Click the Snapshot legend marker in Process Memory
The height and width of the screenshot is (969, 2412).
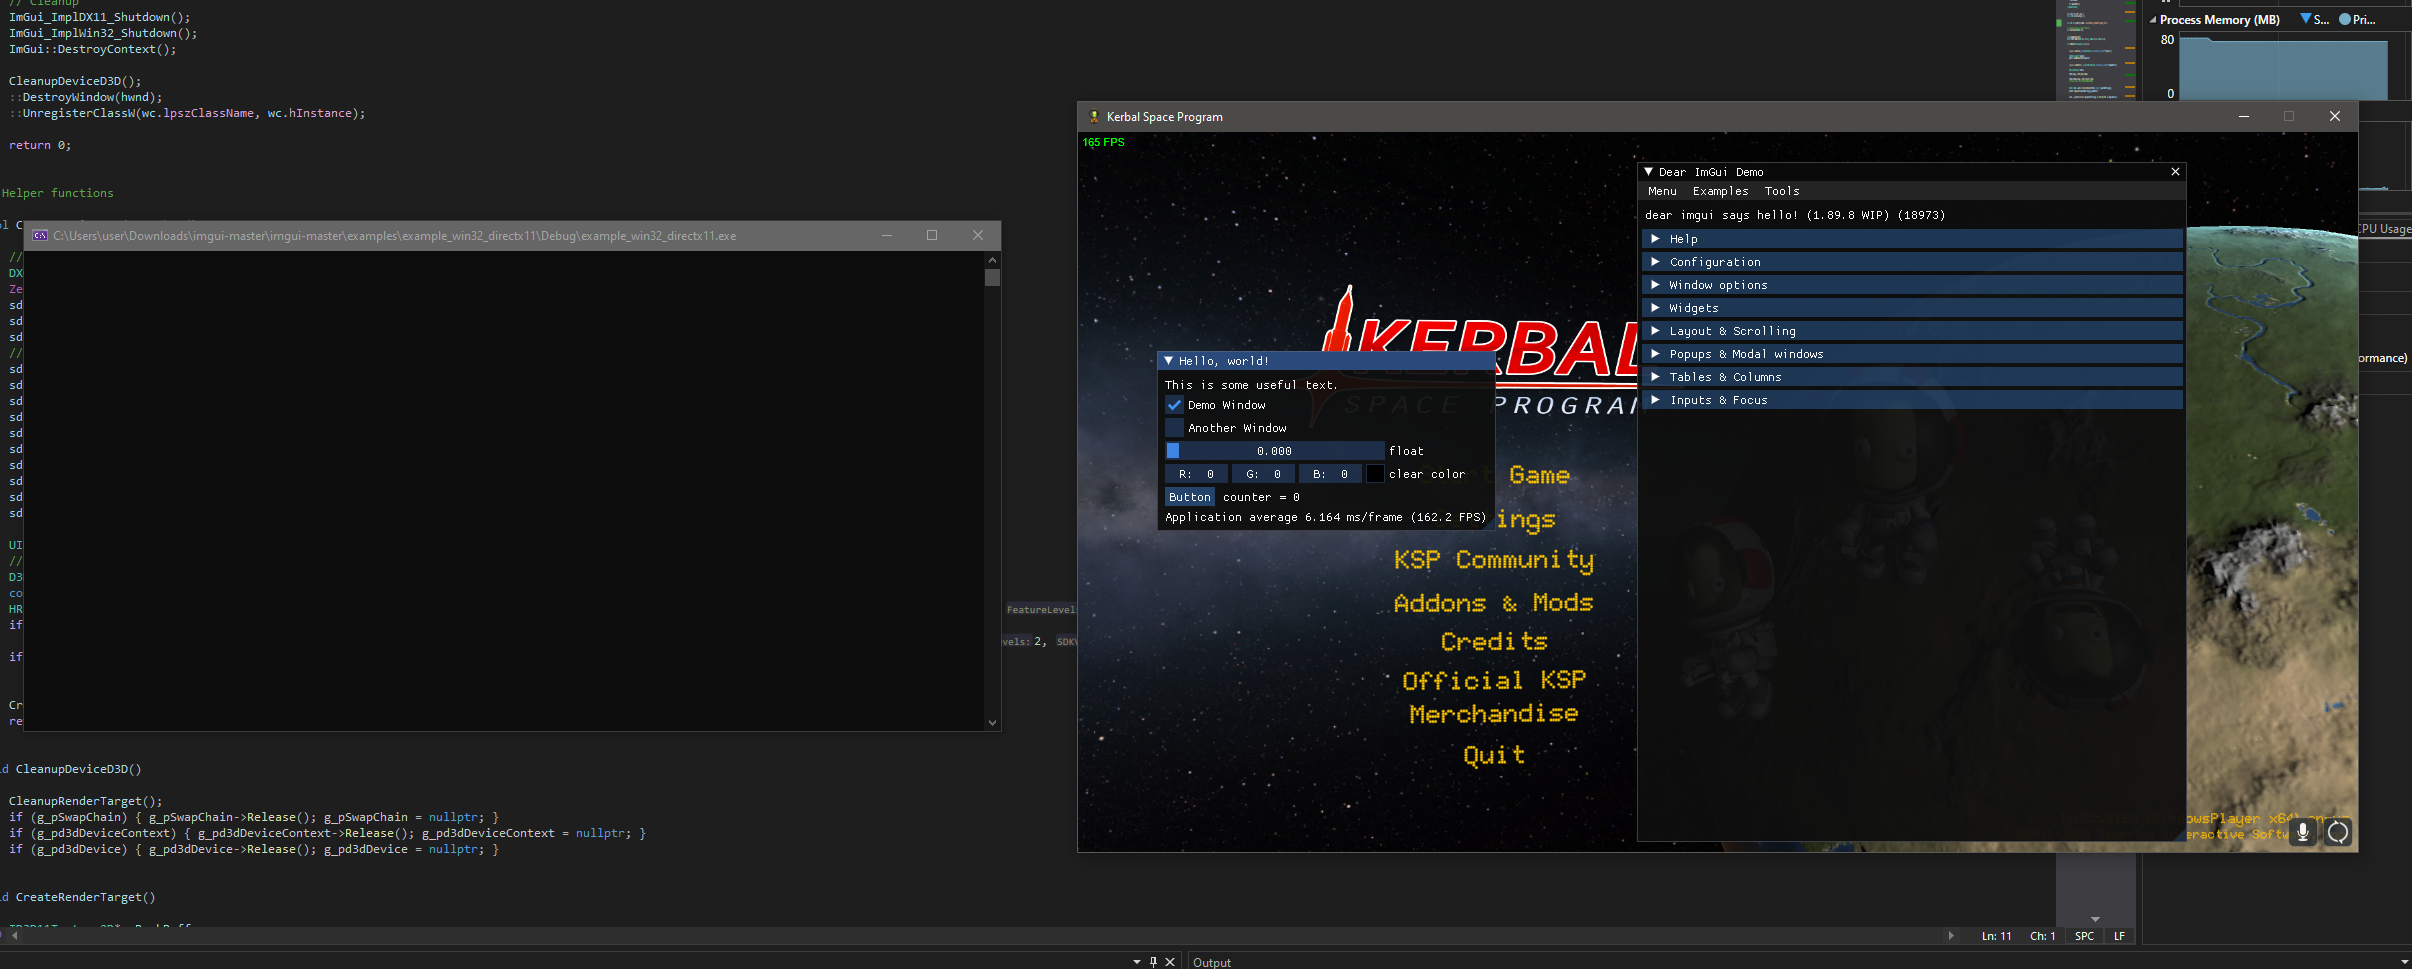tap(2305, 19)
